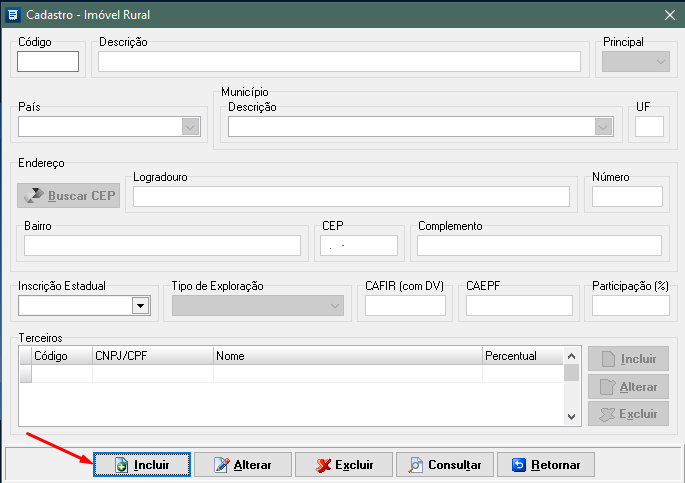The image size is (685, 483).
Task: Click the Retornar button
Action: point(551,465)
